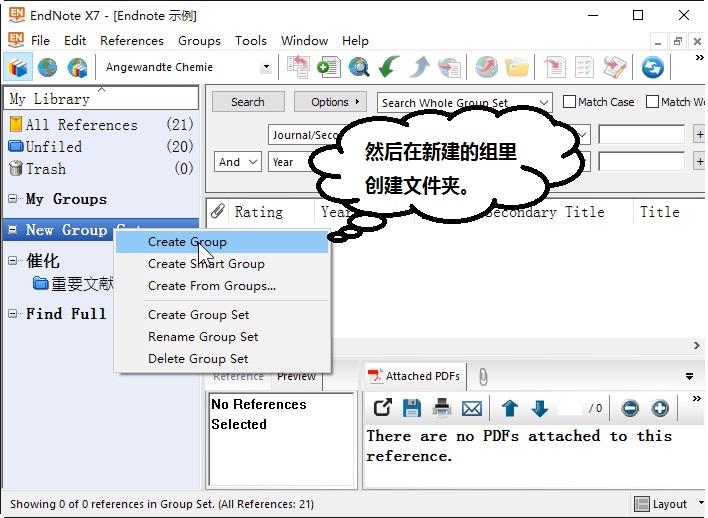Switch to Online Search Mode globe icon
The height and width of the screenshot is (518, 708).
47,68
